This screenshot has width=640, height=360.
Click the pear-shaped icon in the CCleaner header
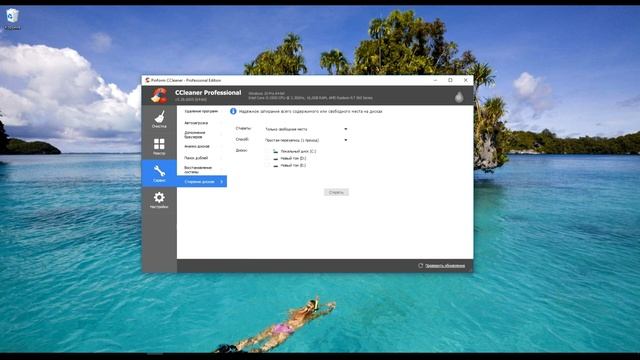[459, 97]
